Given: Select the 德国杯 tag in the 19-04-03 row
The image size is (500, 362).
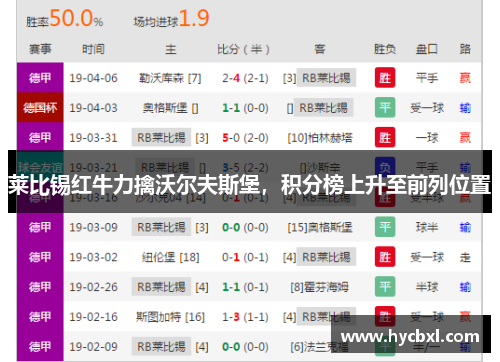Looking at the screenshot, I should point(40,108).
